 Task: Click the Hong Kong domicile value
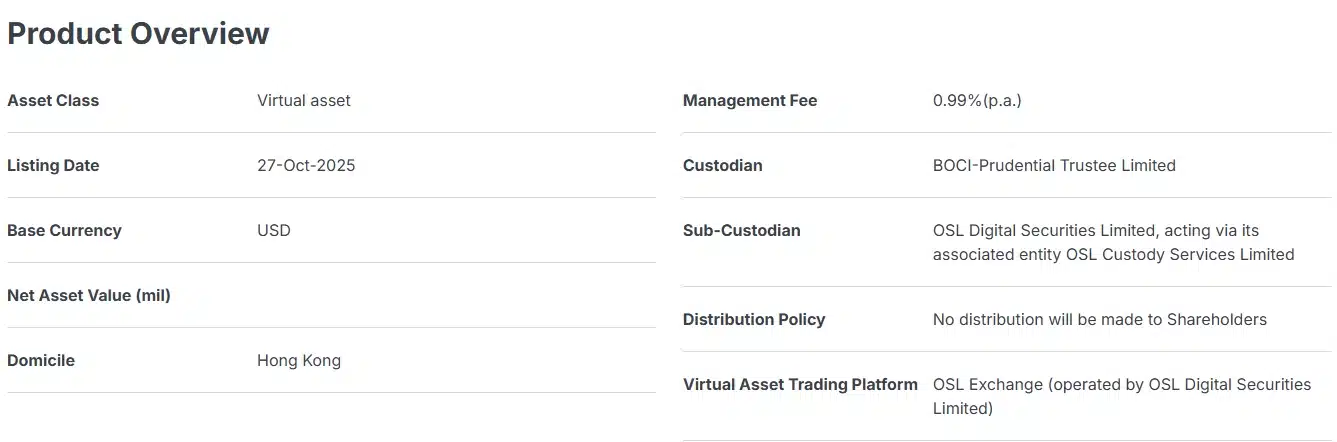point(298,360)
